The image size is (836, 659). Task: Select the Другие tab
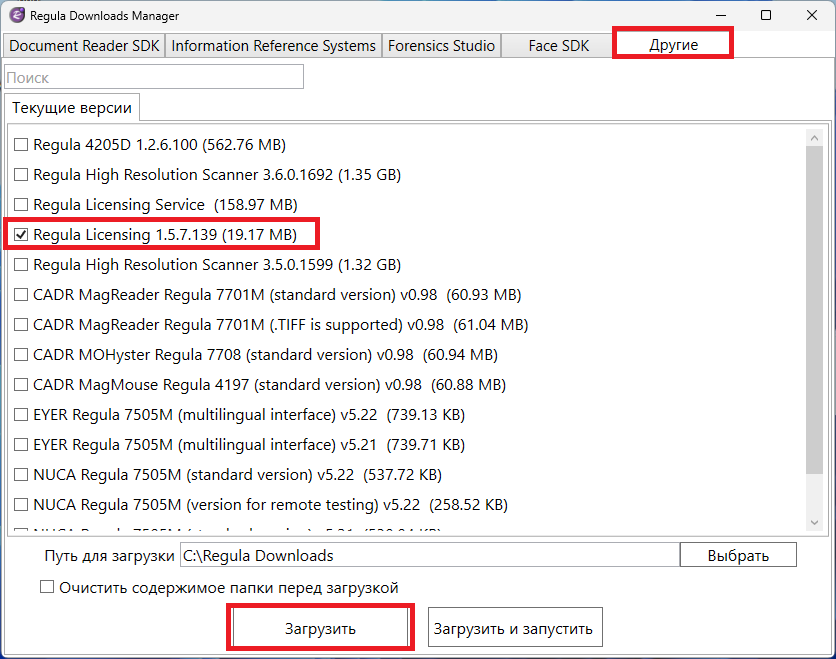coord(673,45)
